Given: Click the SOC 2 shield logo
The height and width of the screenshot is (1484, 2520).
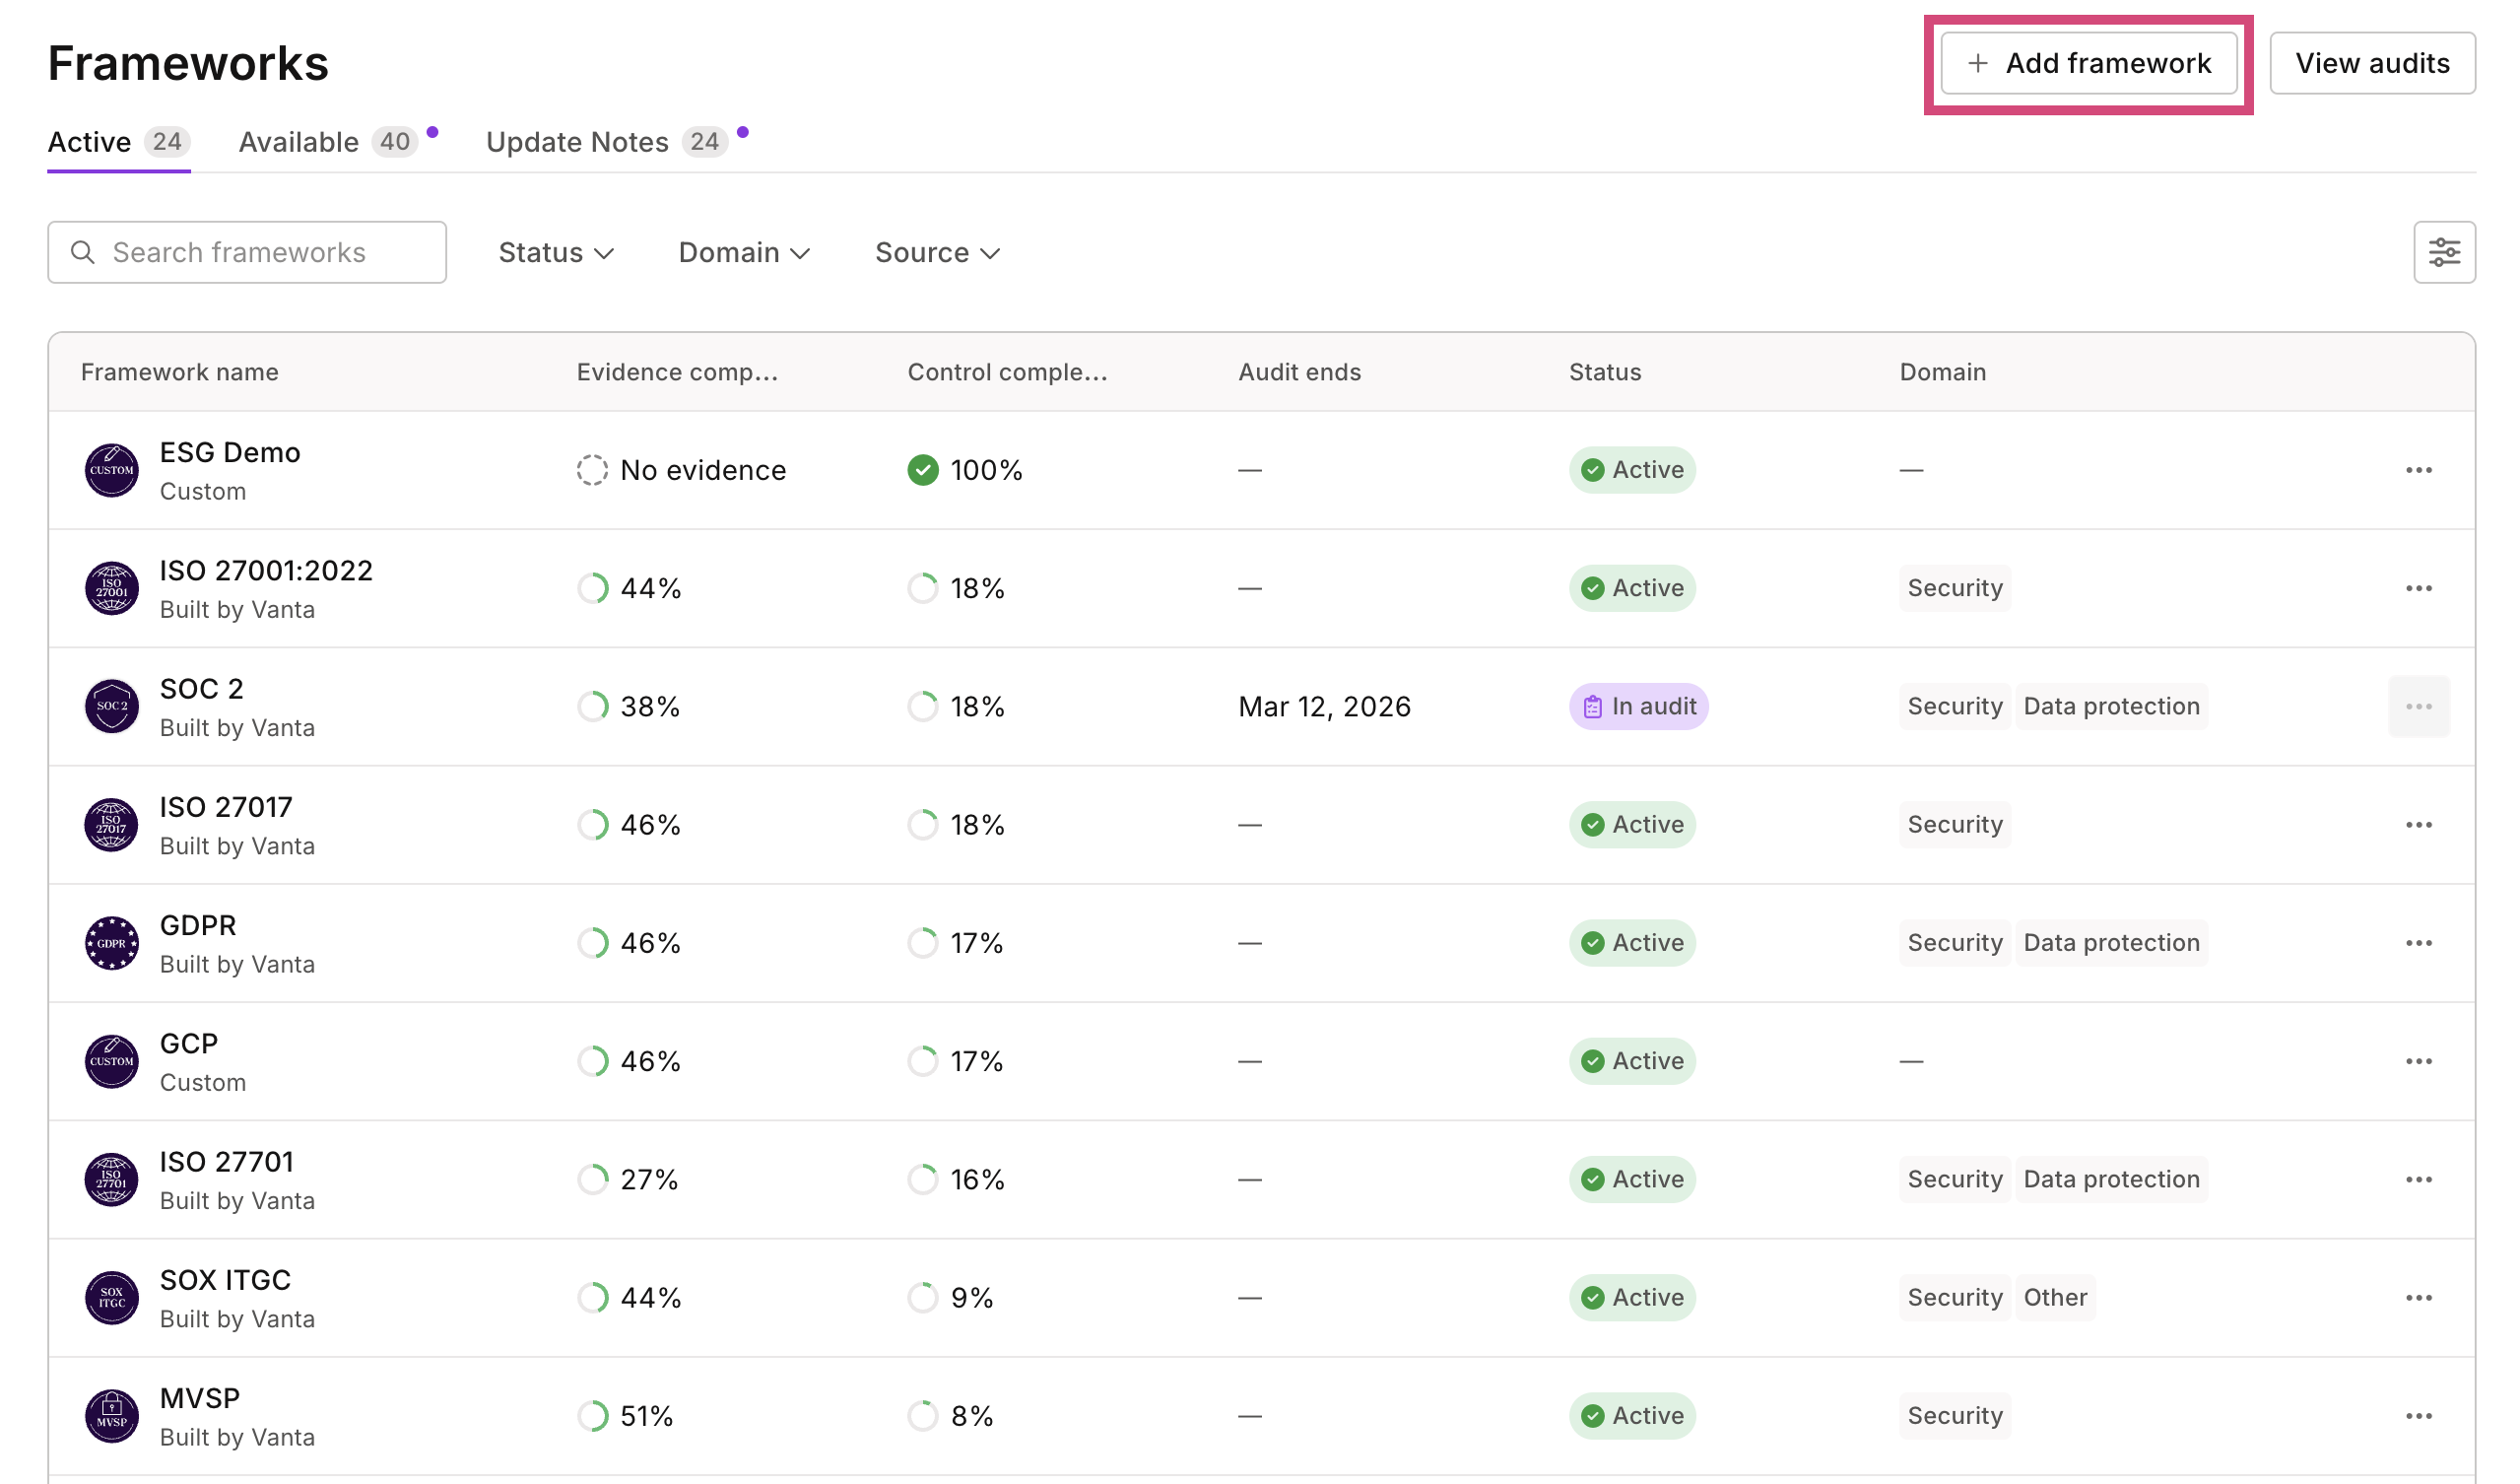Looking at the screenshot, I should [x=111, y=706].
